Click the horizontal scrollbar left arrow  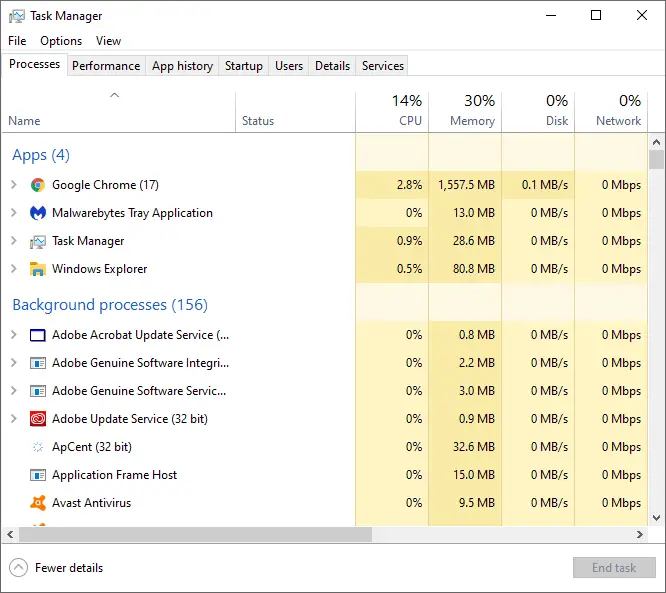pos(10,534)
